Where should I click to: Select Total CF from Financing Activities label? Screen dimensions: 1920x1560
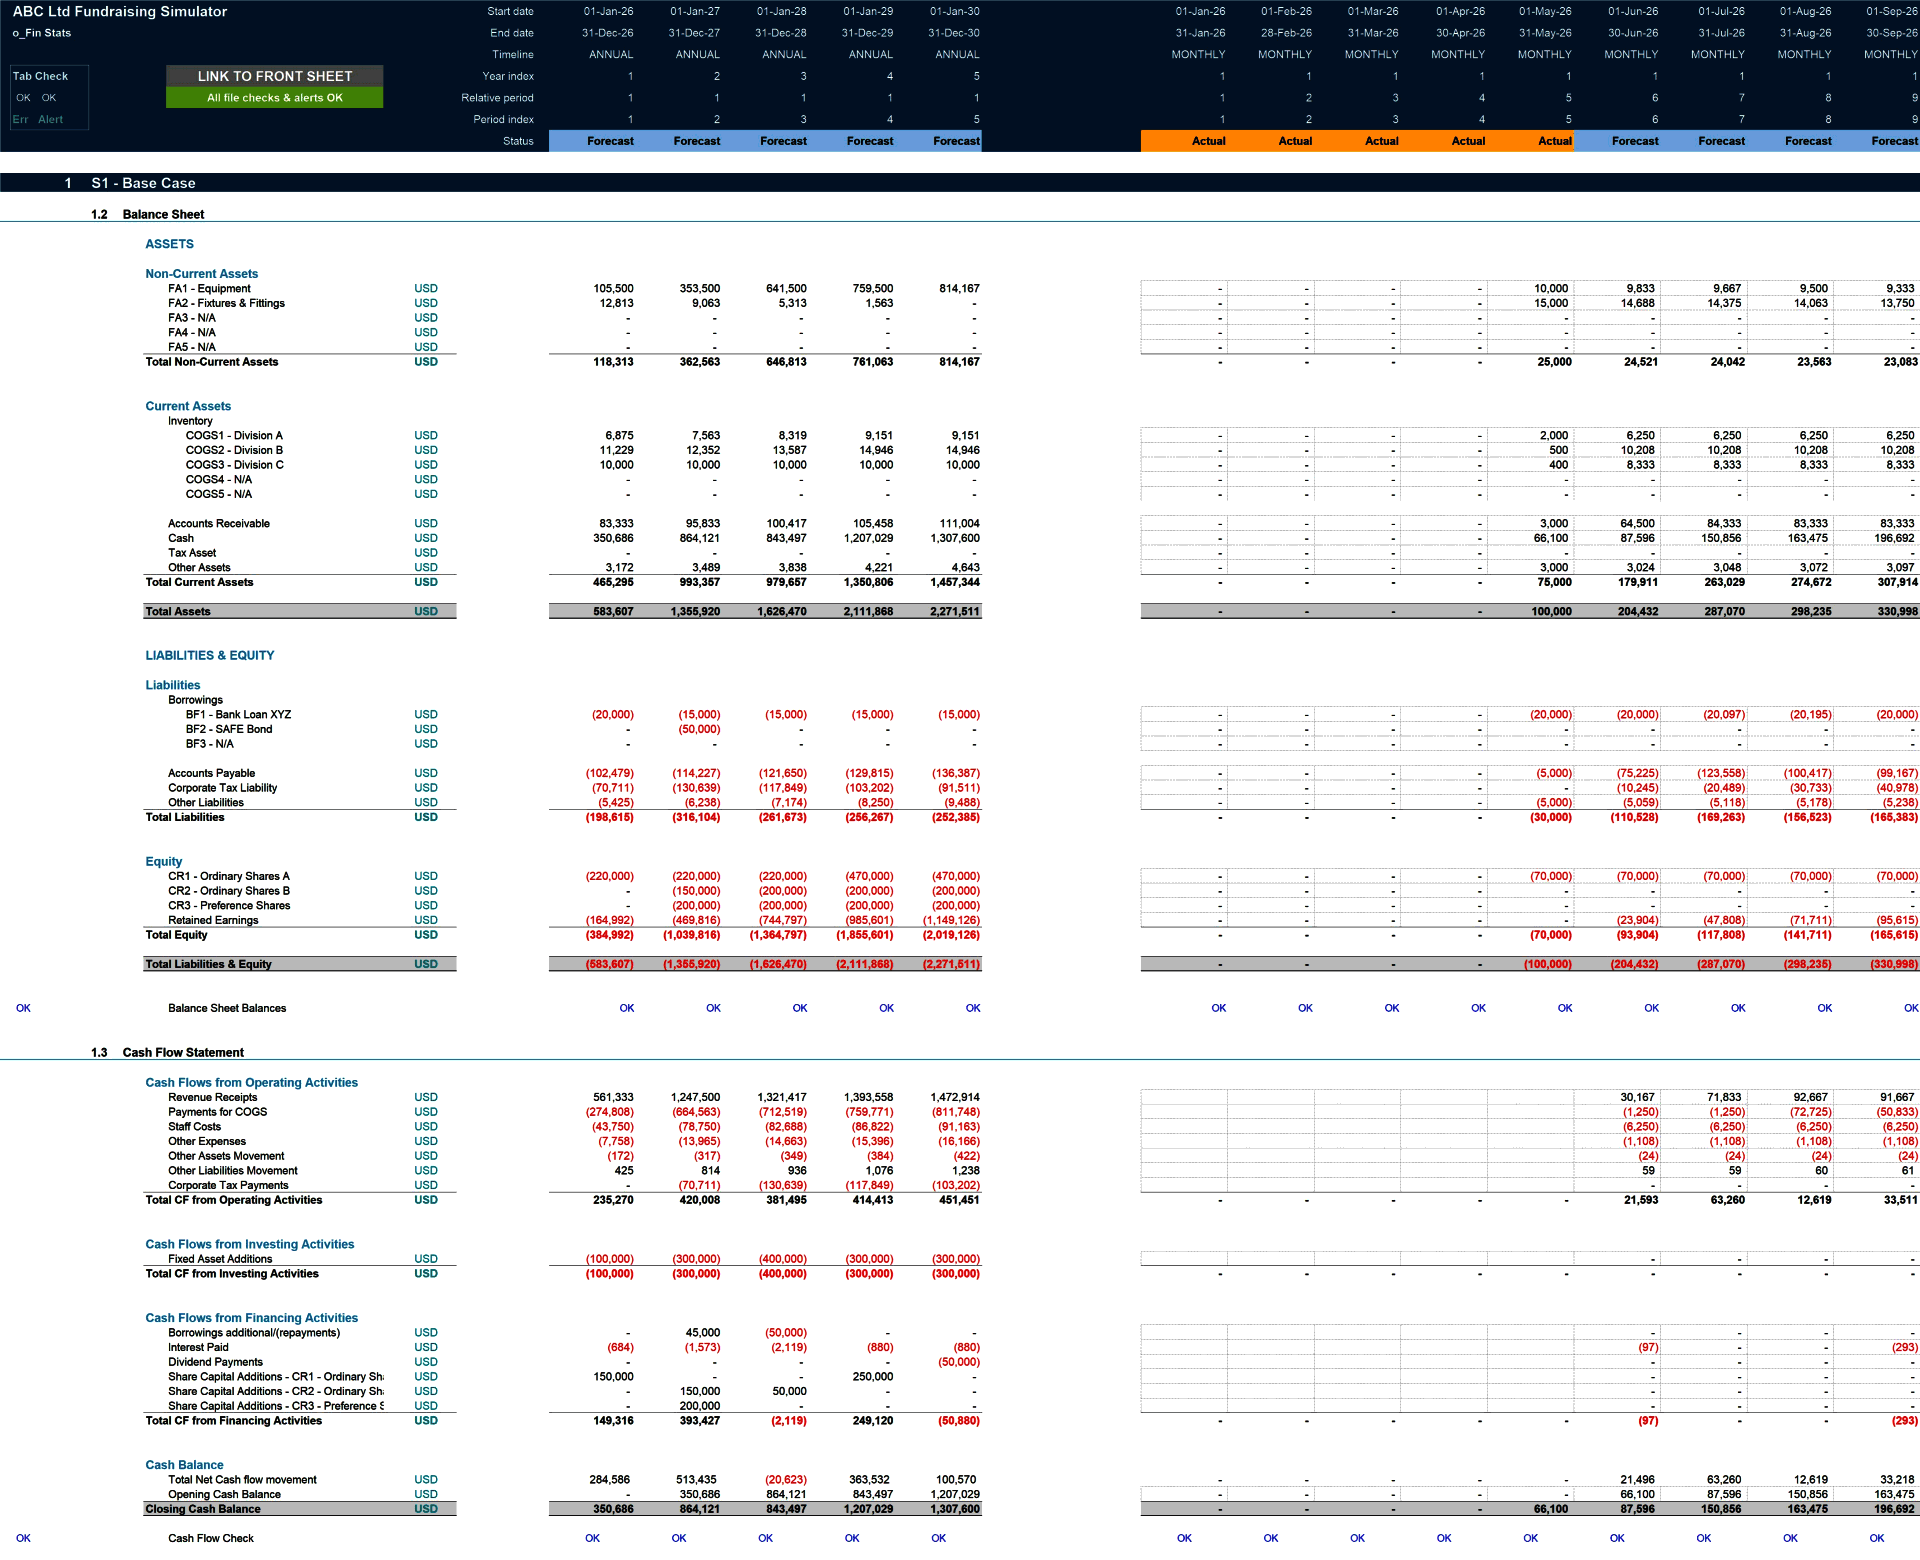coord(233,1421)
